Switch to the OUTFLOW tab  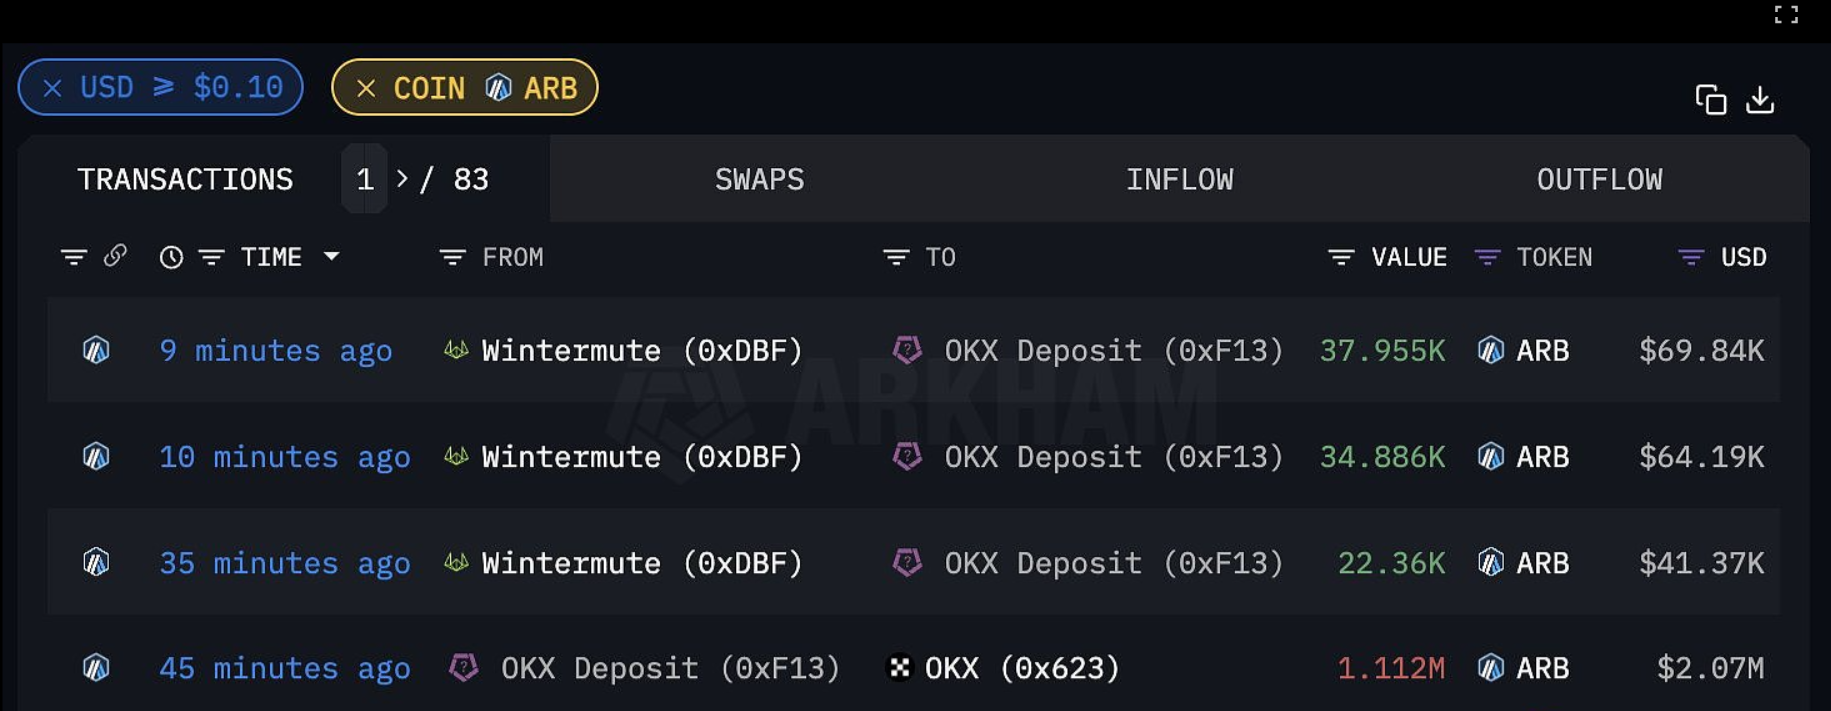[1598, 179]
